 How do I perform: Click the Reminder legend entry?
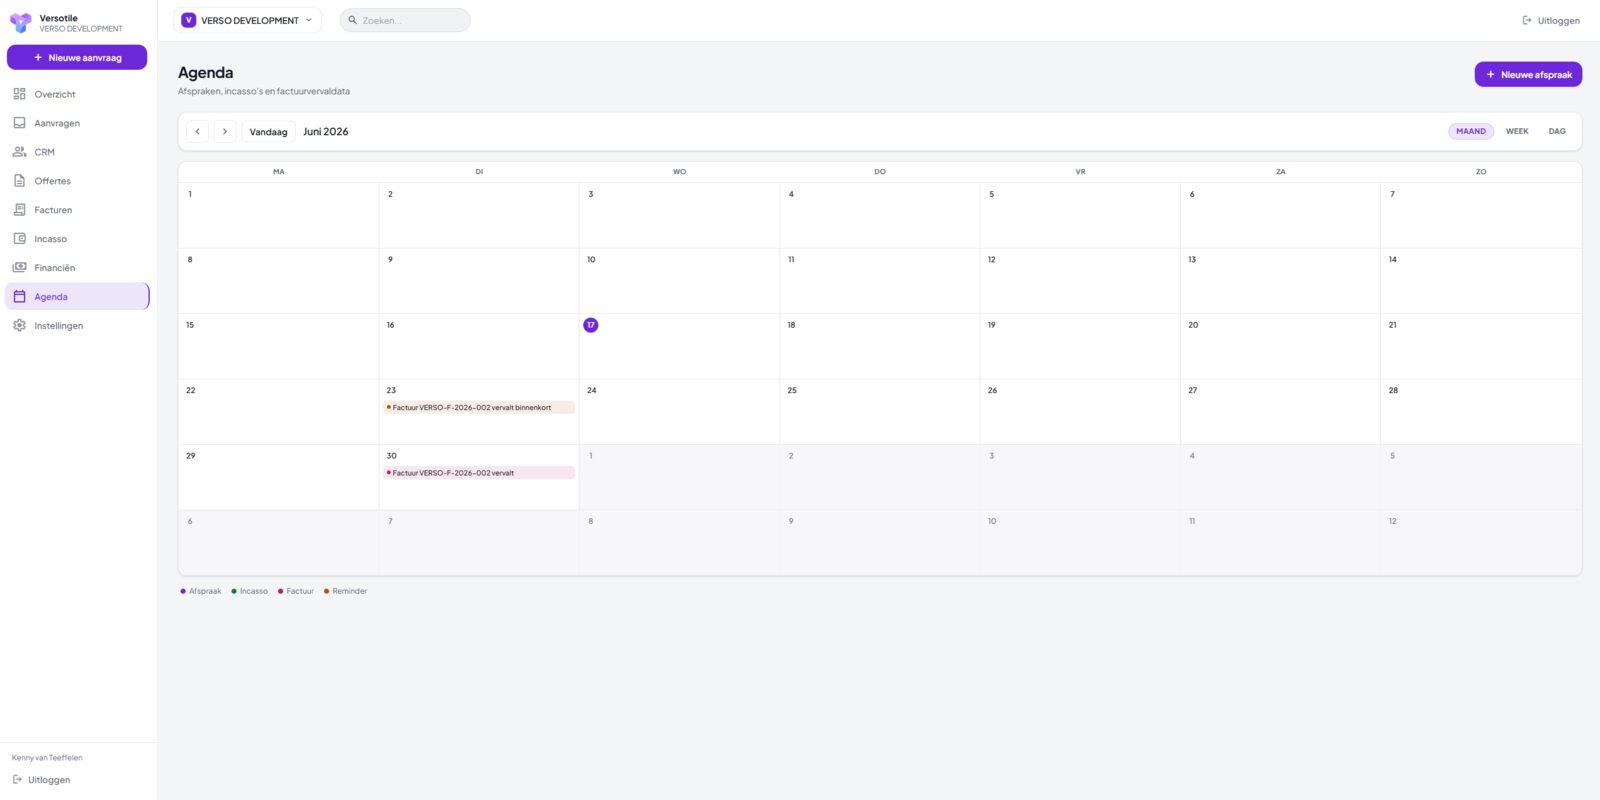pos(345,591)
